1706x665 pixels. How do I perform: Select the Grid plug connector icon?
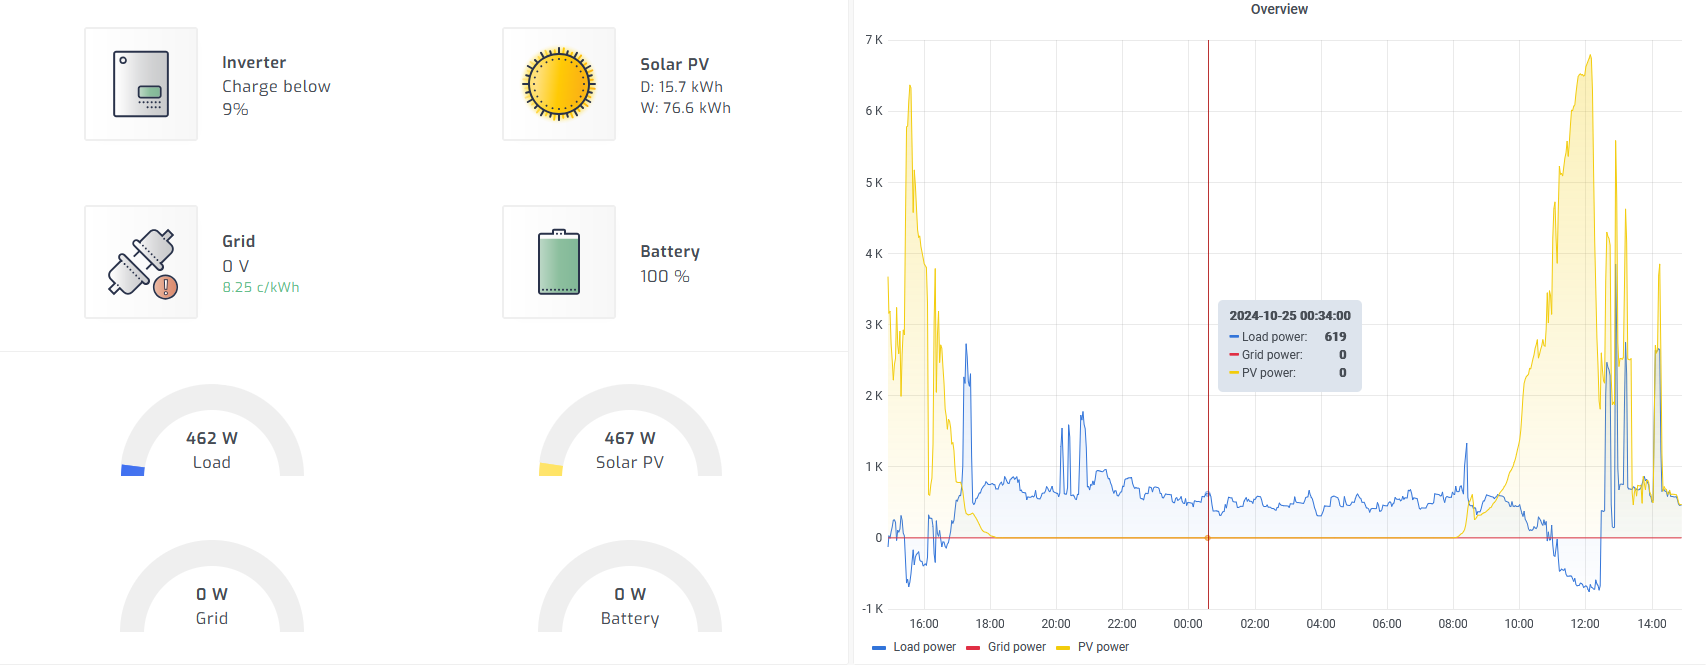tap(141, 262)
